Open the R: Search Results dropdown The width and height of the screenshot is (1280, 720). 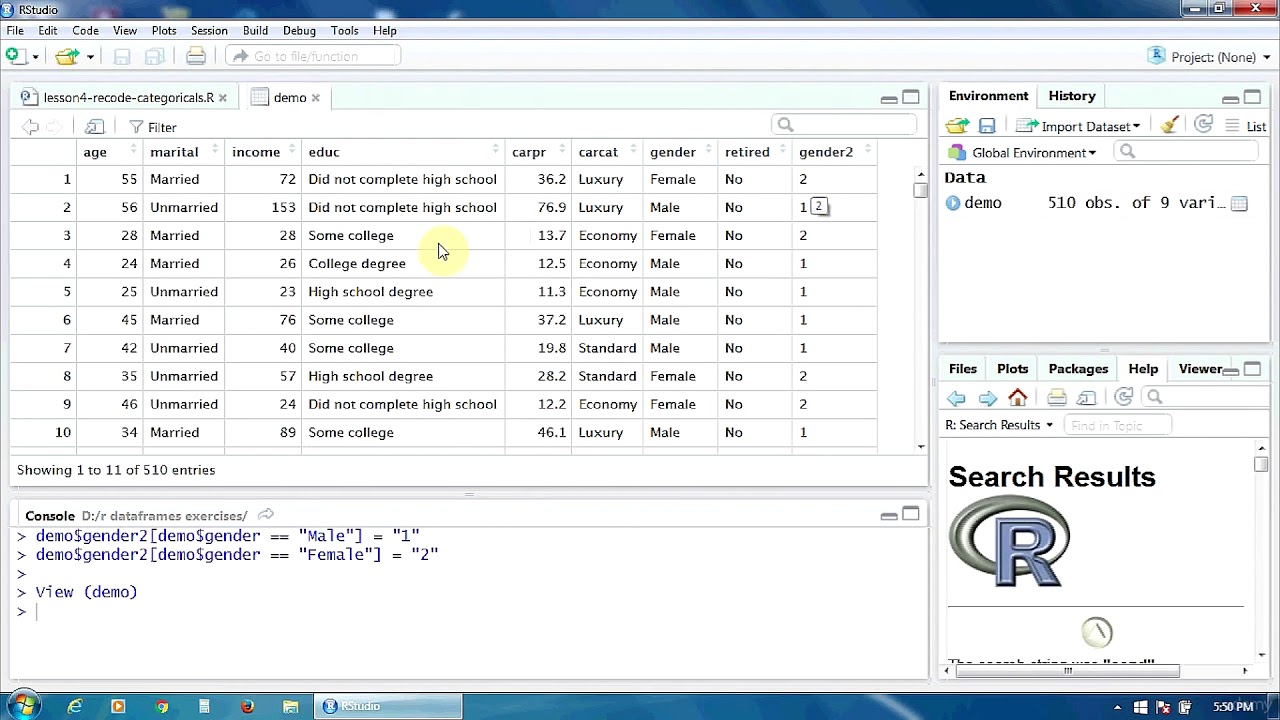999,425
